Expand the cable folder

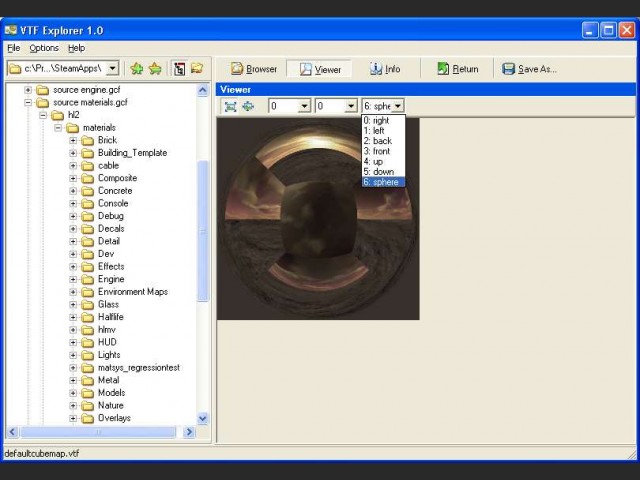coord(73,166)
